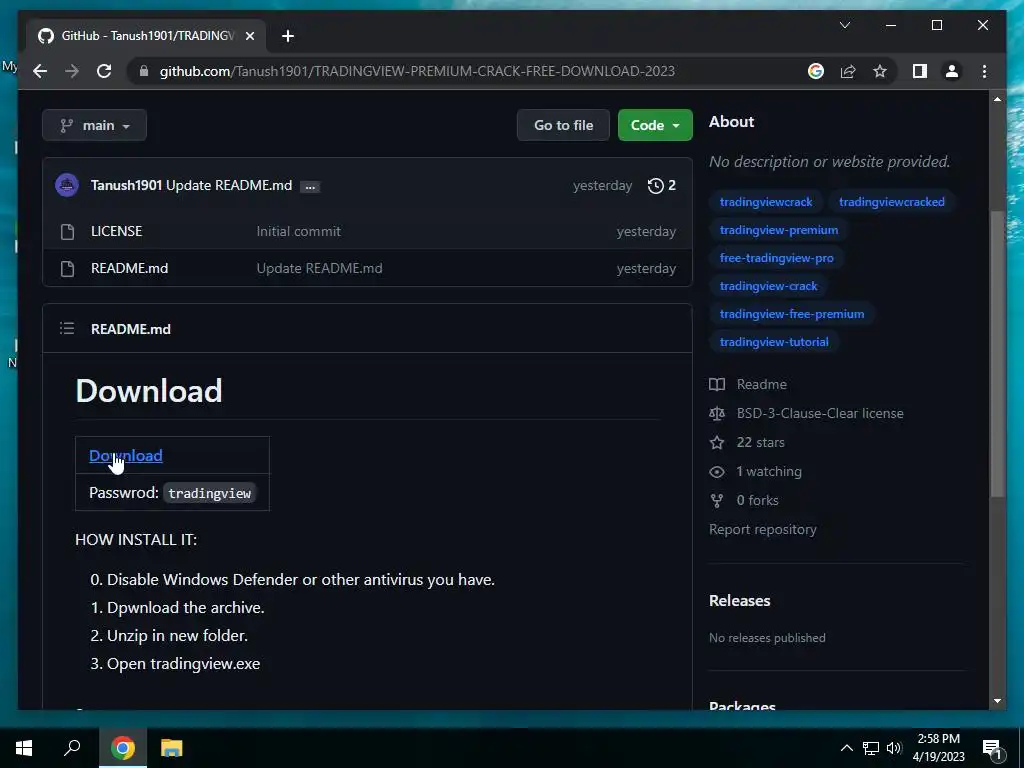Open README table of contents icon
The width and height of the screenshot is (1024, 768).
click(x=67, y=328)
